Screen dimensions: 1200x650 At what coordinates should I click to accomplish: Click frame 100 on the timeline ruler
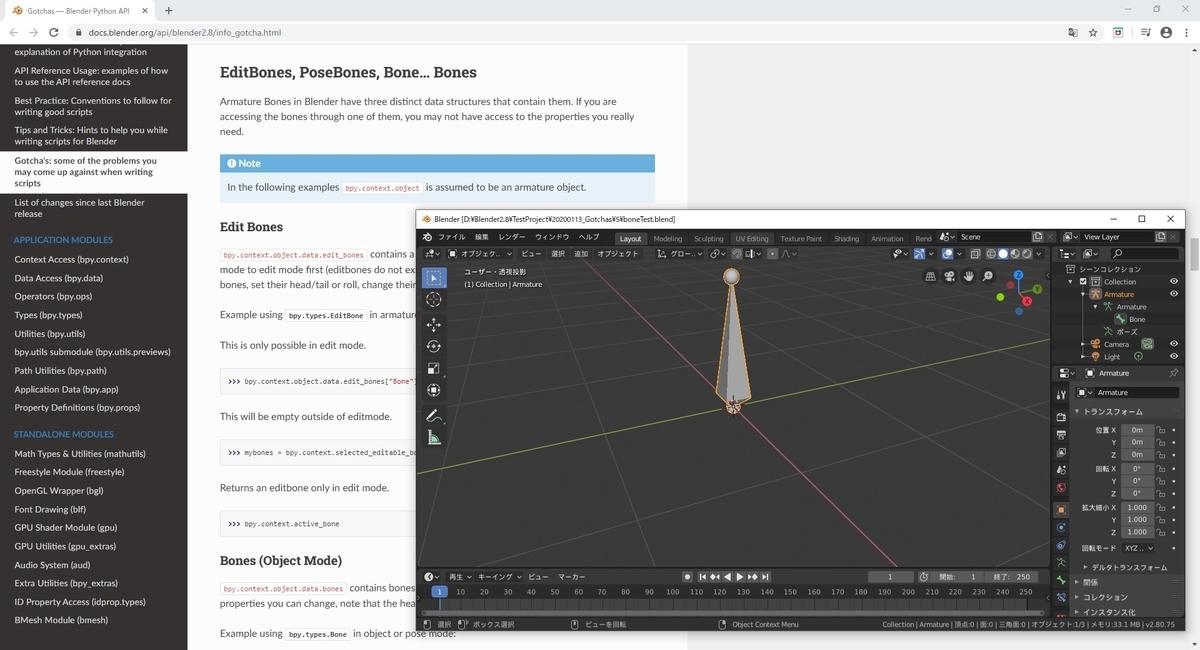click(672, 592)
